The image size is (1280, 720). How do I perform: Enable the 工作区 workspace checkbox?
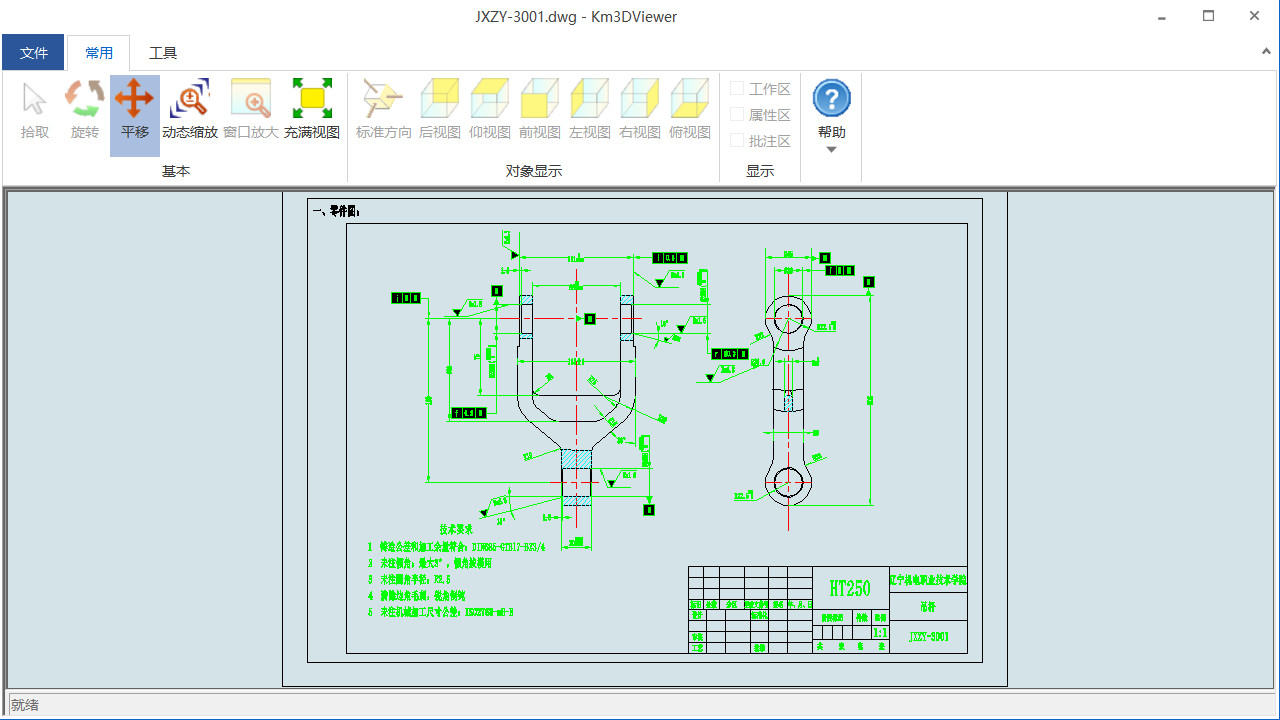click(x=737, y=88)
